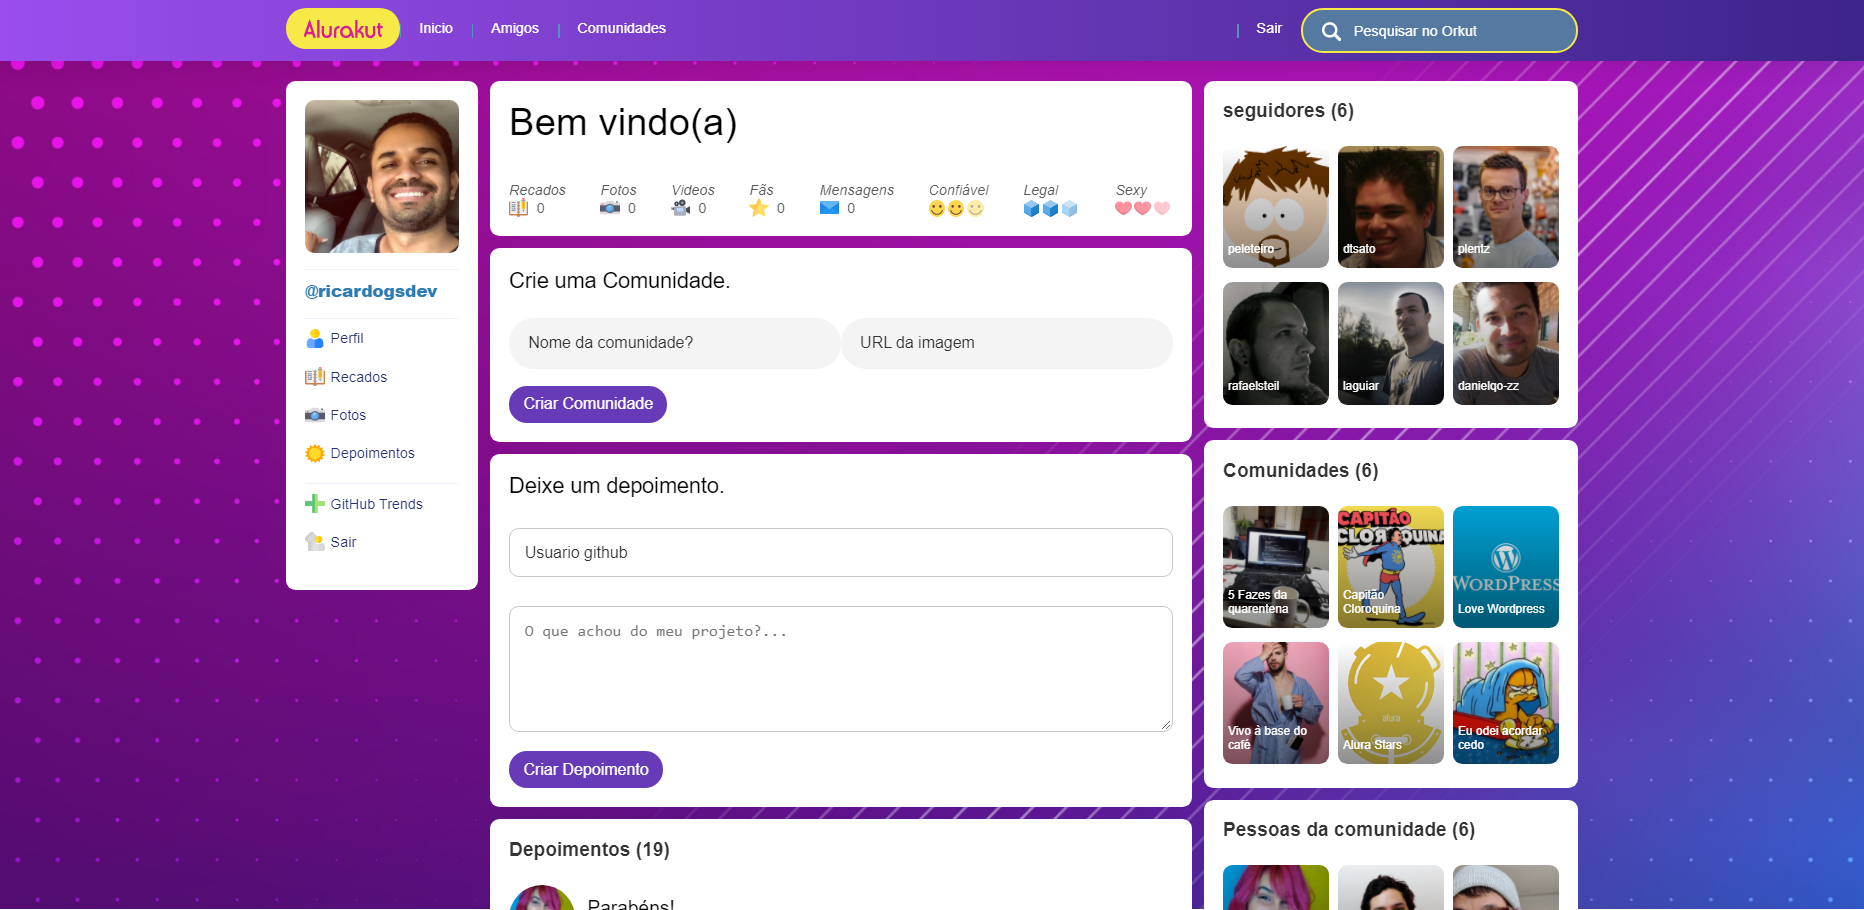This screenshot has height=910, width=1864.
Task: Click the magnifier icon in the search bar
Action: pos(1331,31)
